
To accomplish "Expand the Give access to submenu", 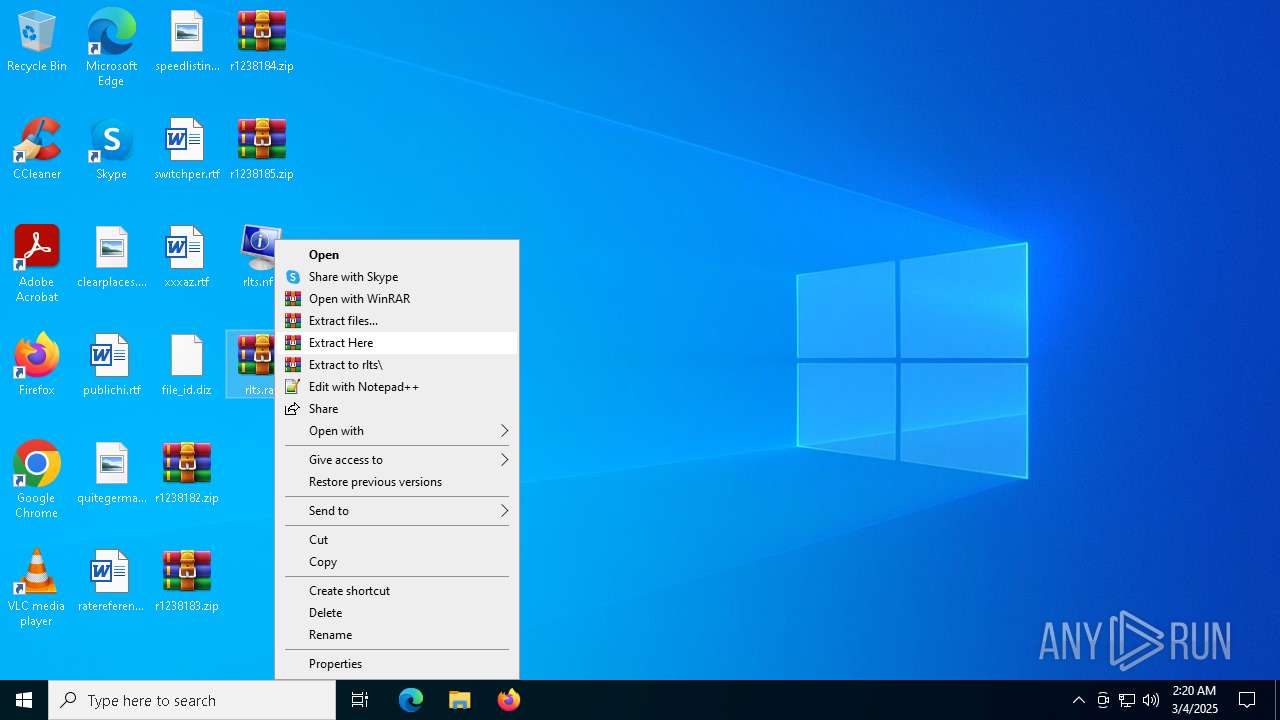I will pyautogui.click(x=397, y=460).
